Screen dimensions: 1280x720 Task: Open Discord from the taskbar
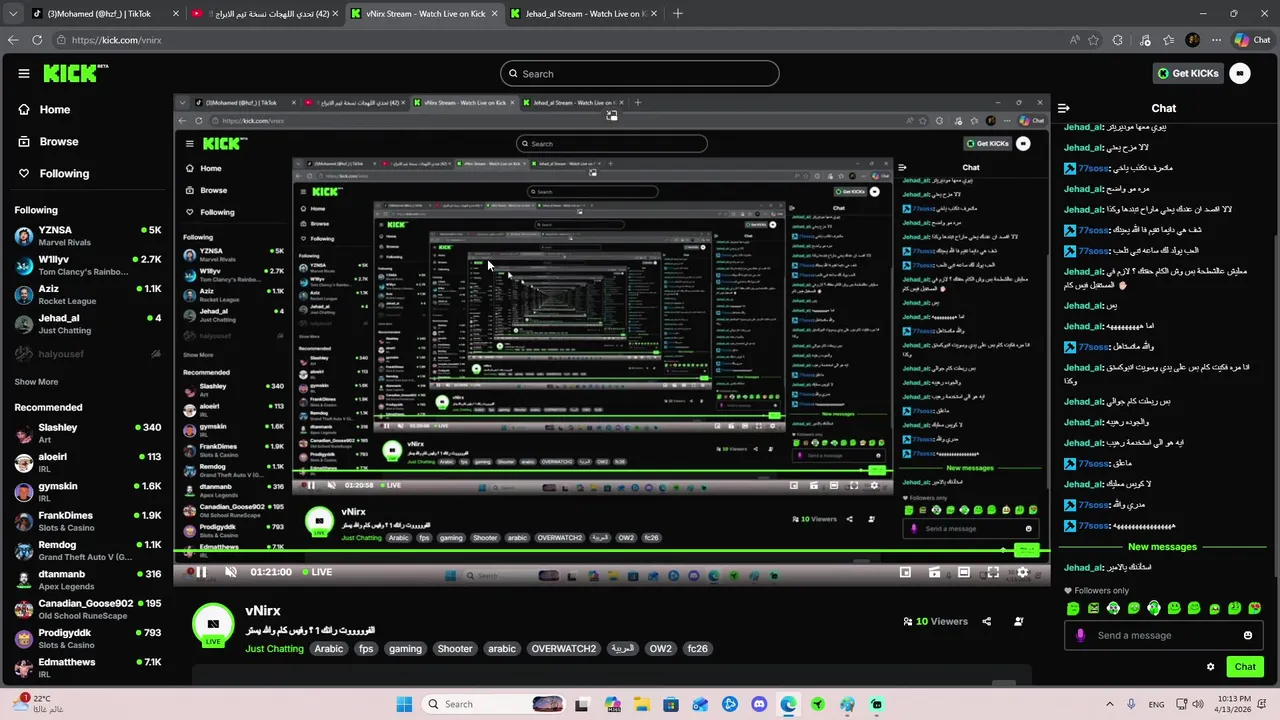coord(759,704)
